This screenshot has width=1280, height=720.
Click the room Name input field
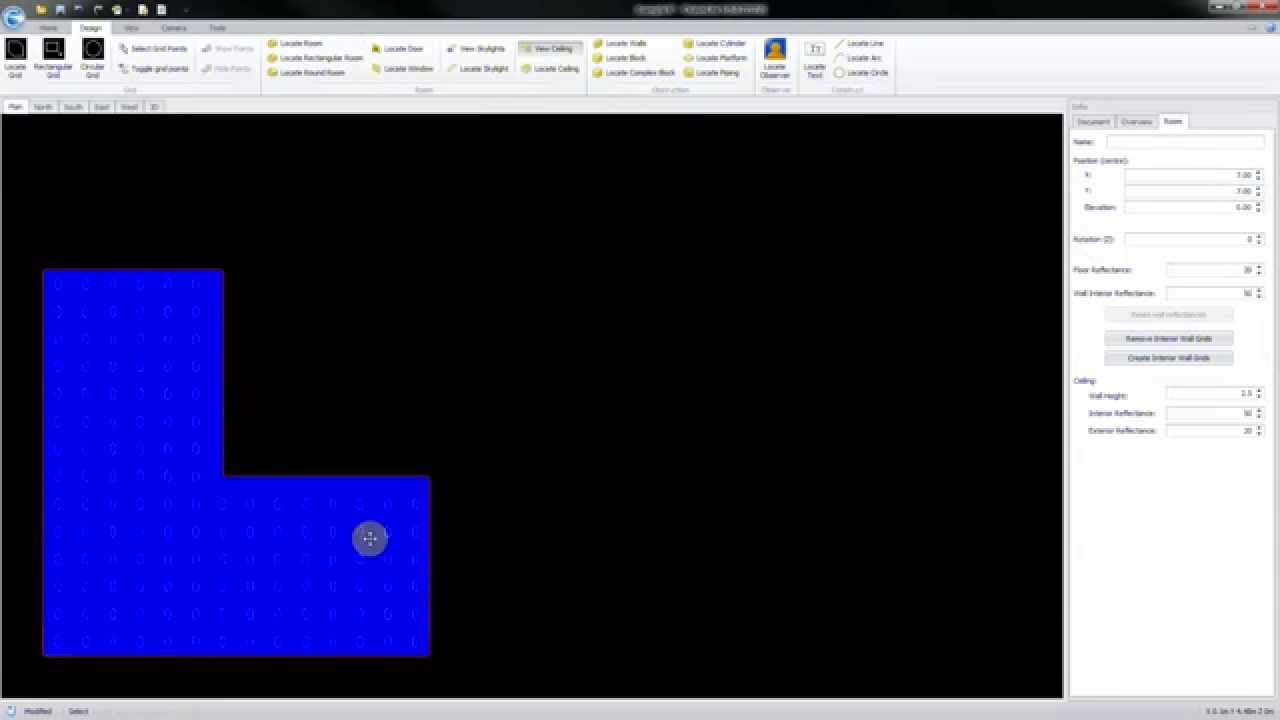(x=1185, y=142)
